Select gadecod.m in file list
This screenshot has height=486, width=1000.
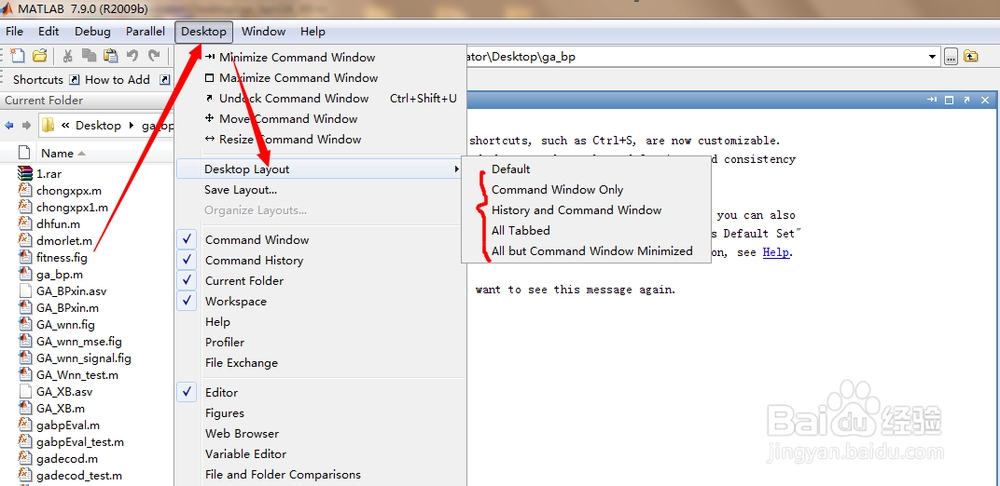pyautogui.click(x=67, y=458)
